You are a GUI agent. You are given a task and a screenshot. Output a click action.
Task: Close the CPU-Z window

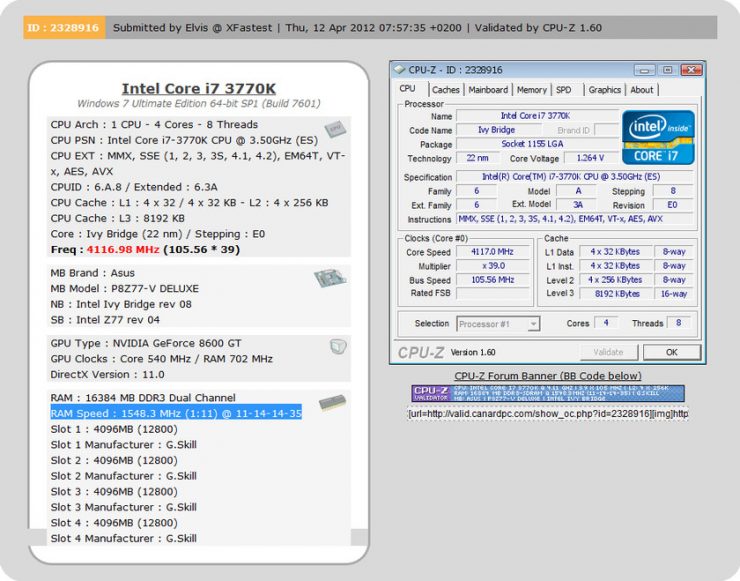click(x=691, y=70)
